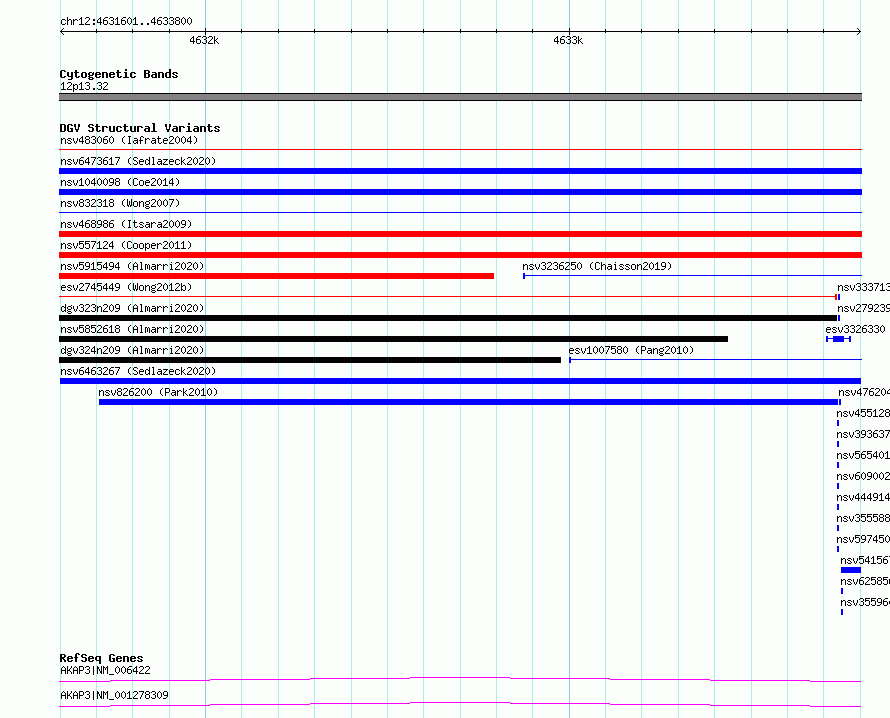The width and height of the screenshot is (890, 718).
Task: Select the nsv355588 variant label
Action: tap(863, 518)
